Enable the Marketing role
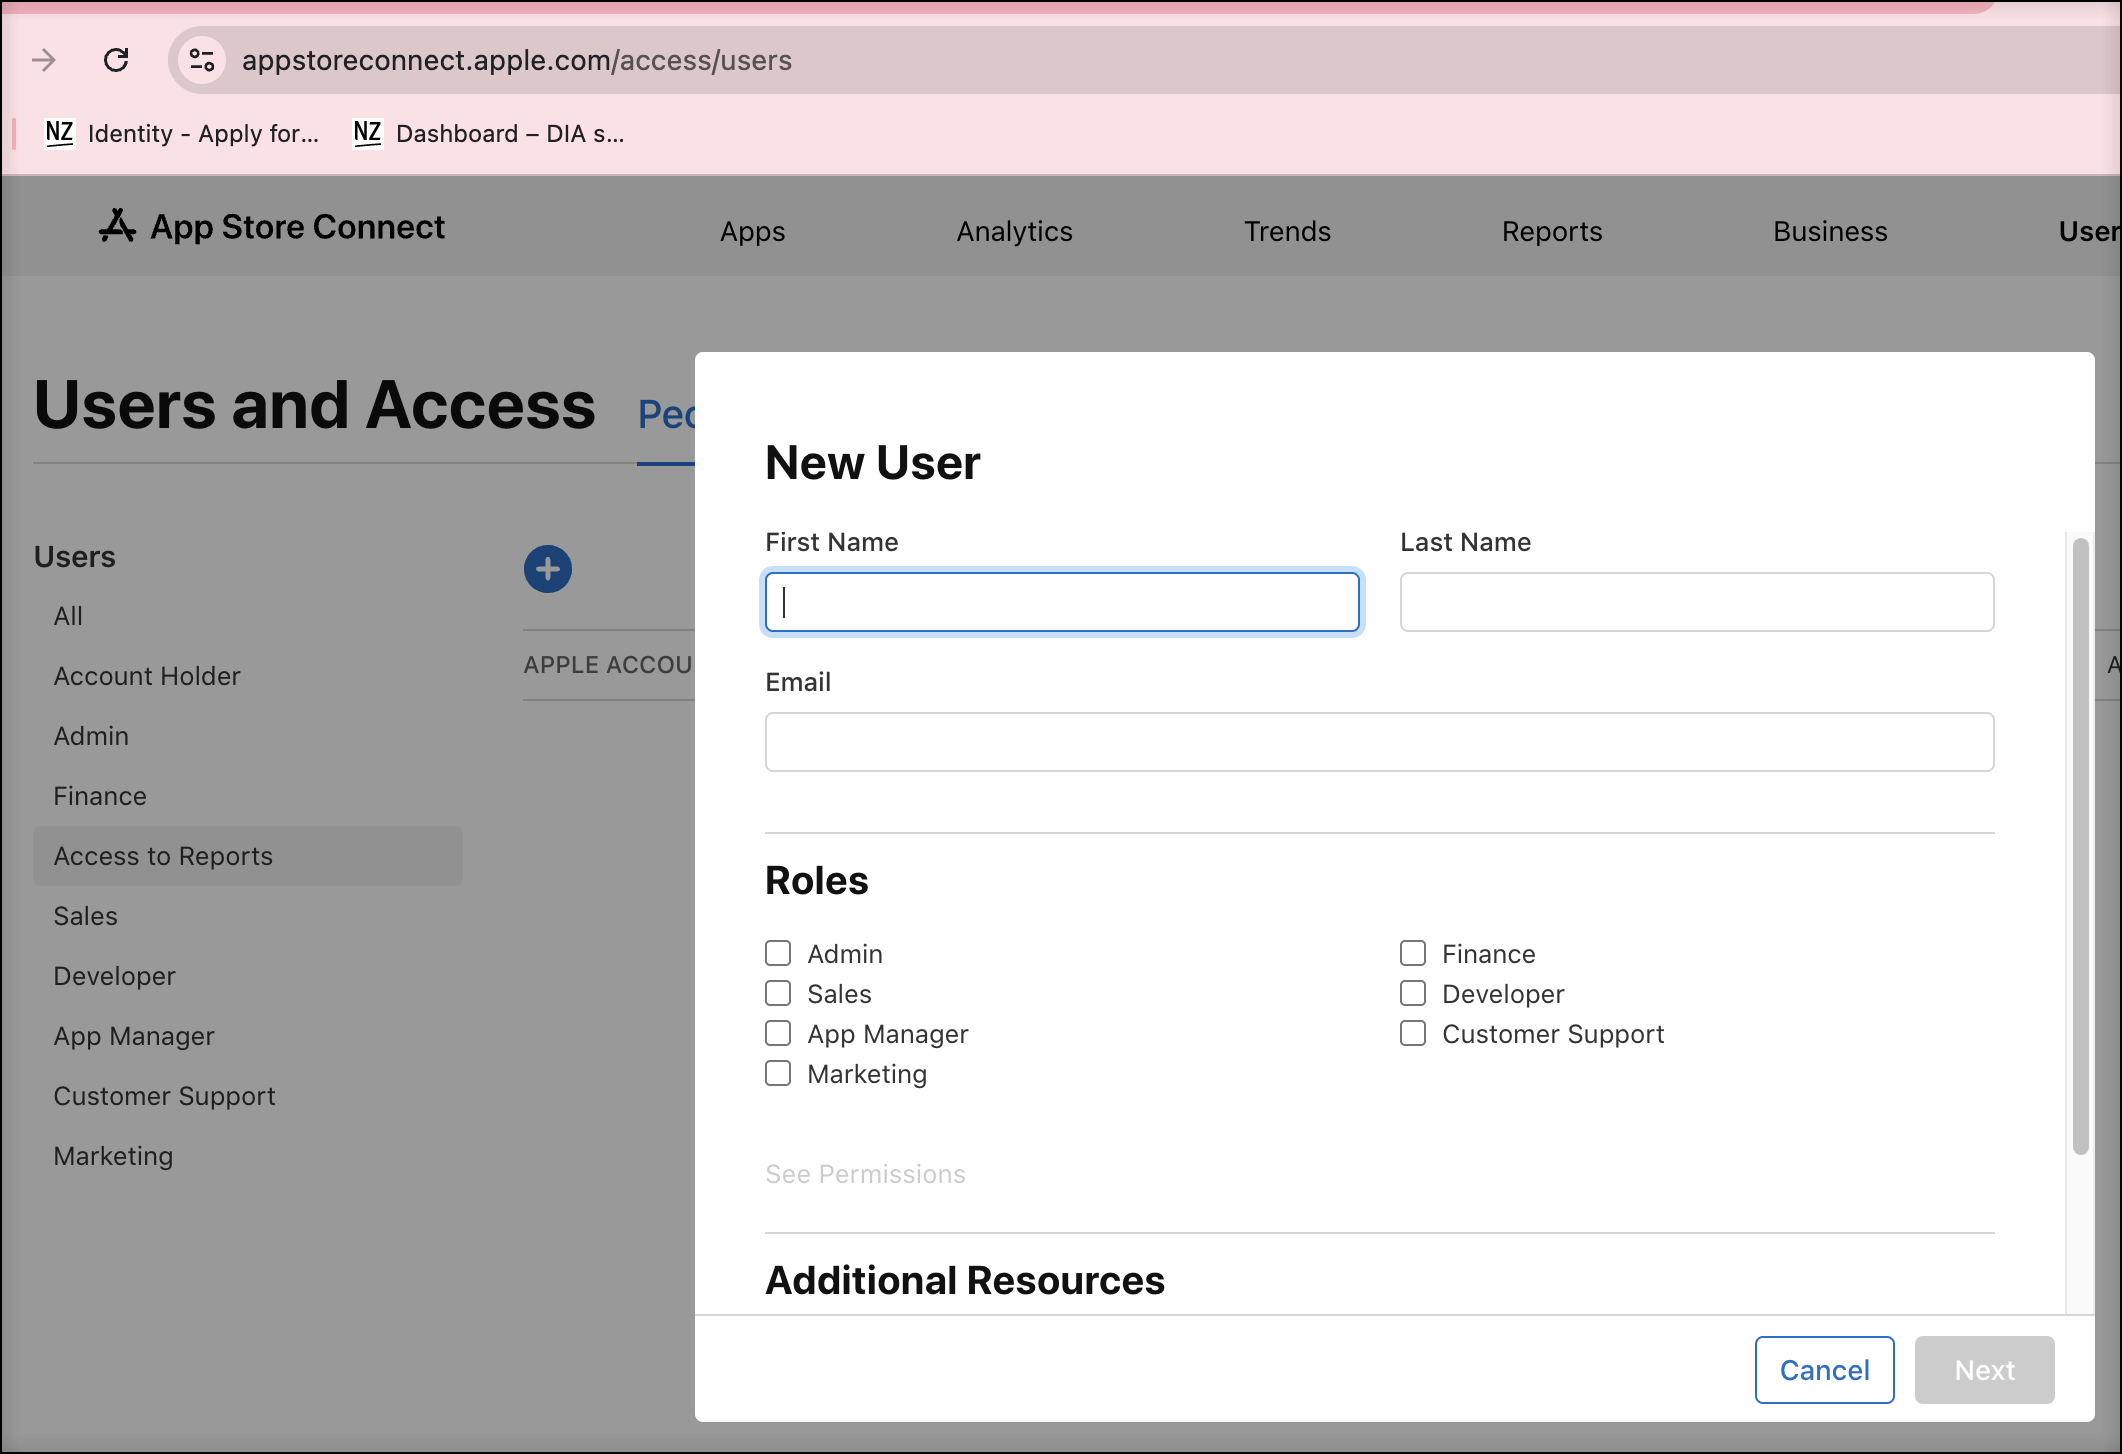The image size is (2122, 1454). [778, 1073]
